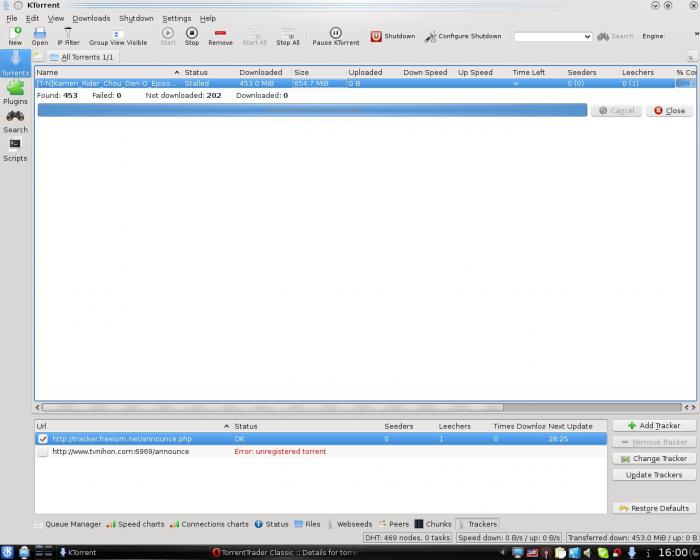Click the data scan progress bar

(x=312, y=110)
